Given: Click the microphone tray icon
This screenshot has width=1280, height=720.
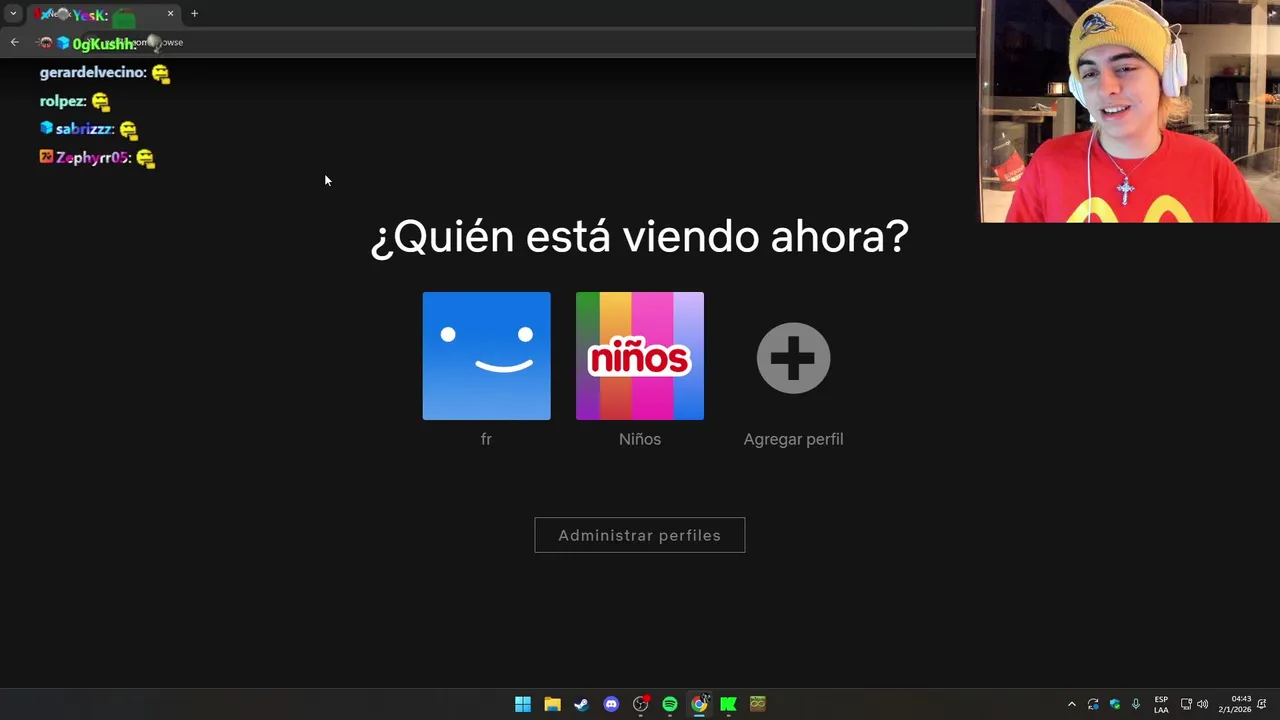Looking at the screenshot, I should click(x=1136, y=704).
